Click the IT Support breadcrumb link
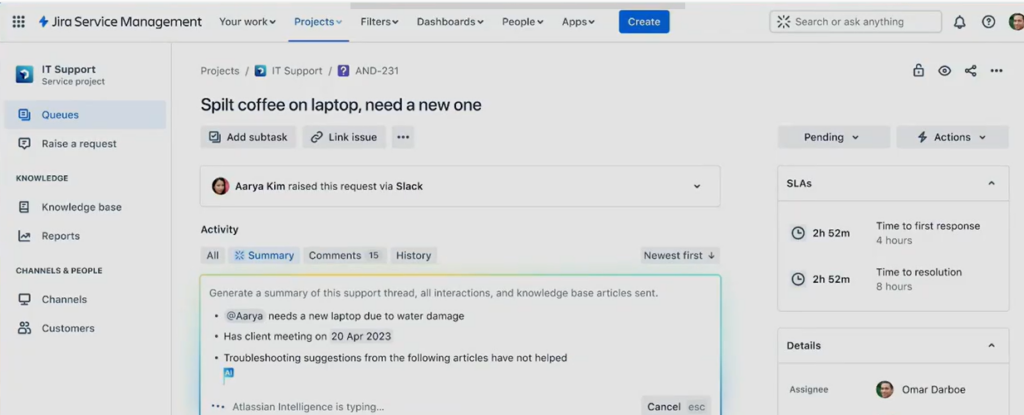1024x415 pixels. [x=297, y=71]
